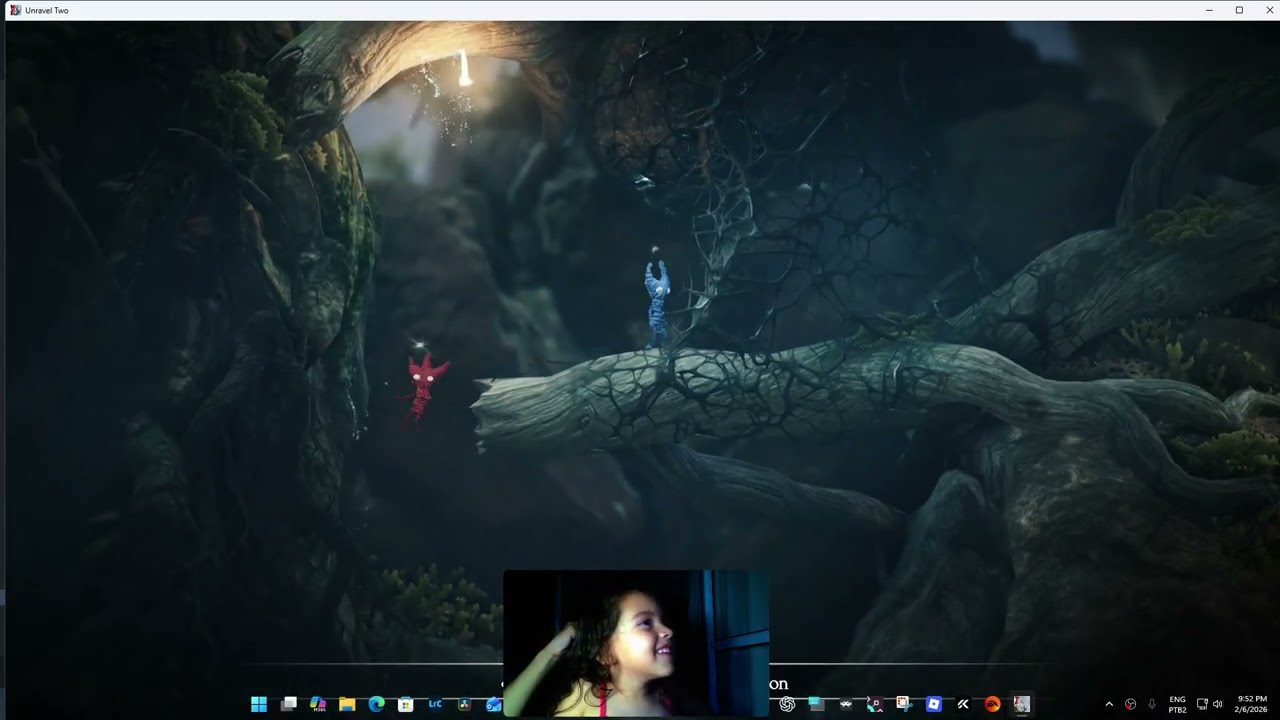Open File Explorer from the taskbar
The height and width of the screenshot is (720, 1280).
click(347, 704)
